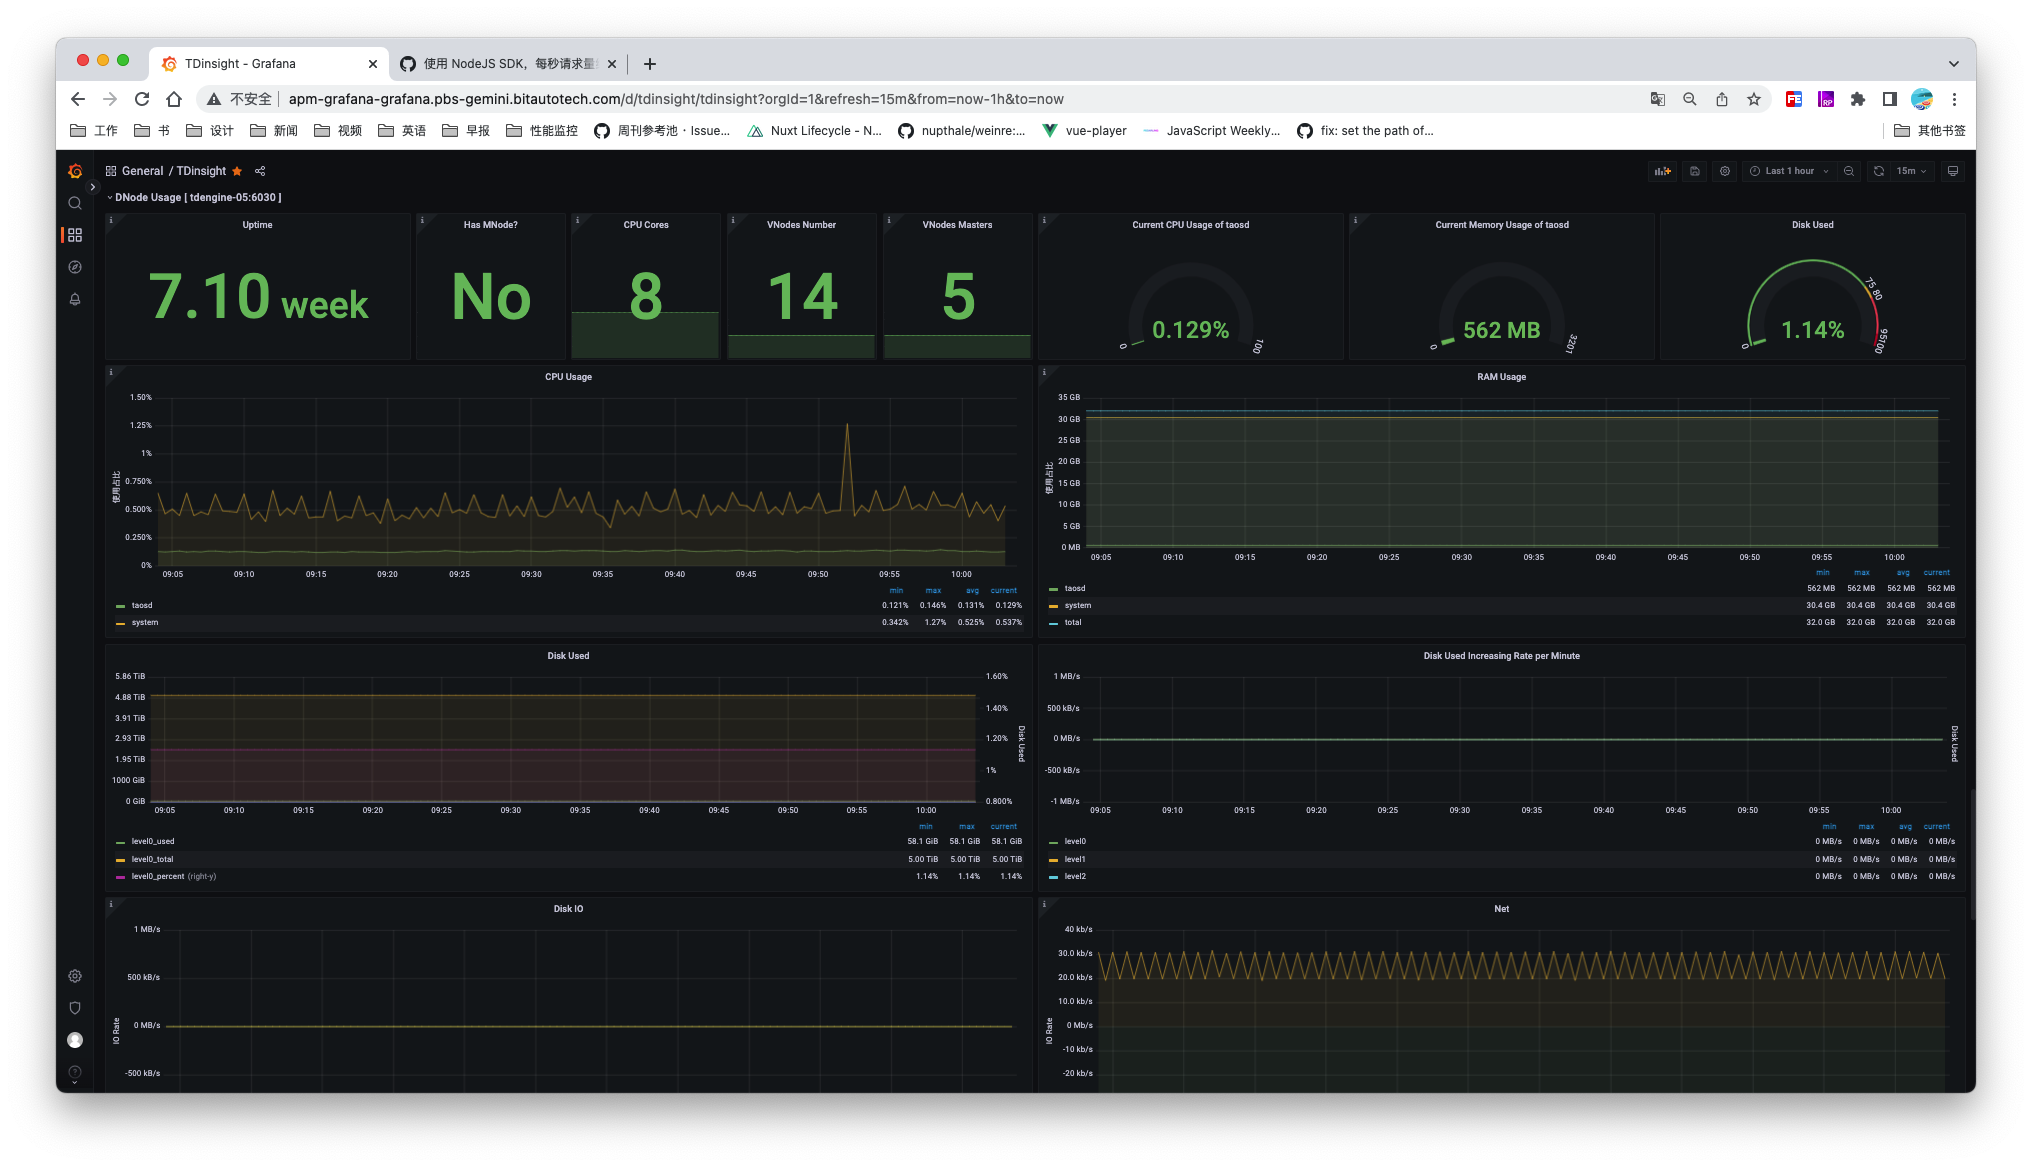Collapse the DNode Usage row

tap(110, 197)
